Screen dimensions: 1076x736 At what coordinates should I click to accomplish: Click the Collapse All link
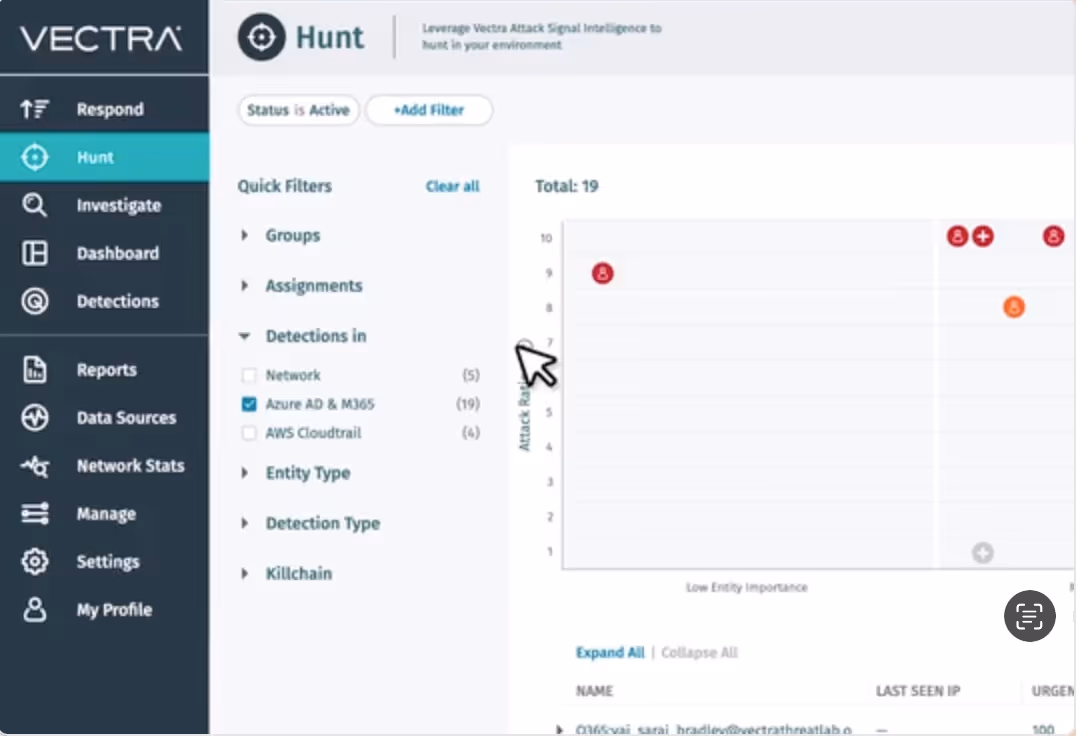point(699,652)
